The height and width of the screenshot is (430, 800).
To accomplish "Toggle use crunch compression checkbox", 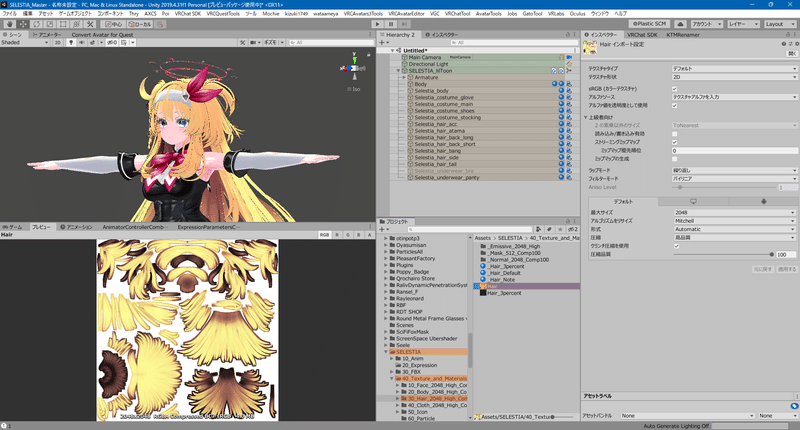I will (x=677, y=246).
